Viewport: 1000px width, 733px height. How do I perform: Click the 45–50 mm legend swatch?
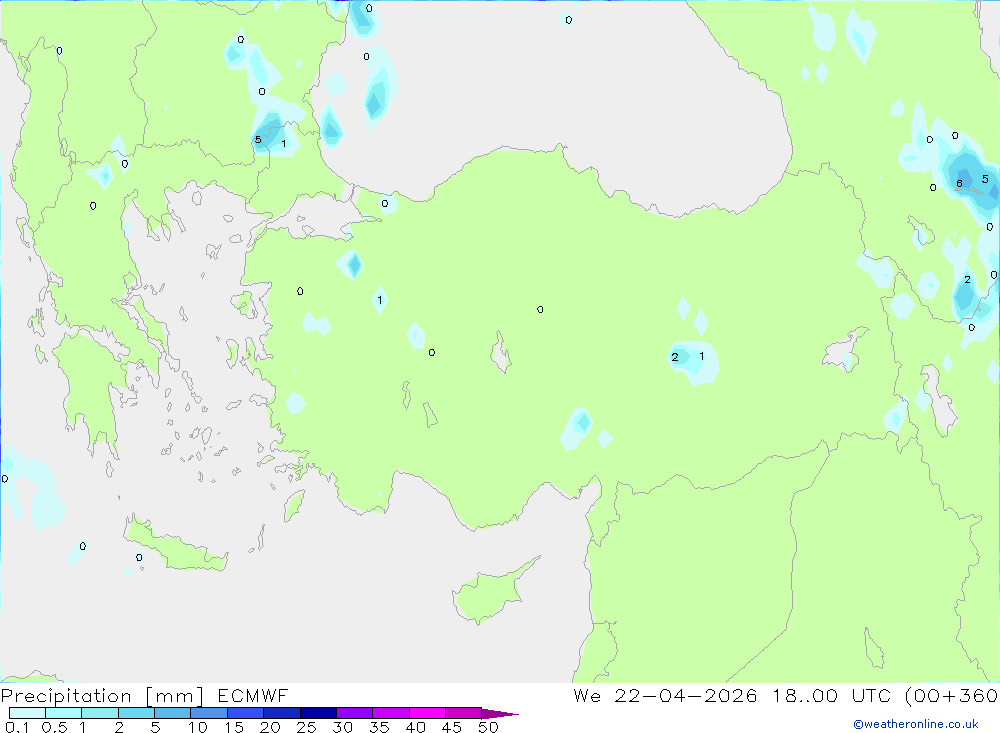pos(464,713)
